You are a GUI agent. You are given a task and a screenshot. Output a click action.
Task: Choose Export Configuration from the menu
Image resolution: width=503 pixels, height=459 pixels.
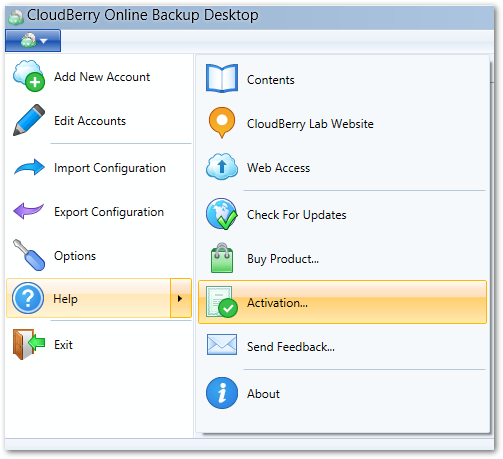[x=99, y=211]
